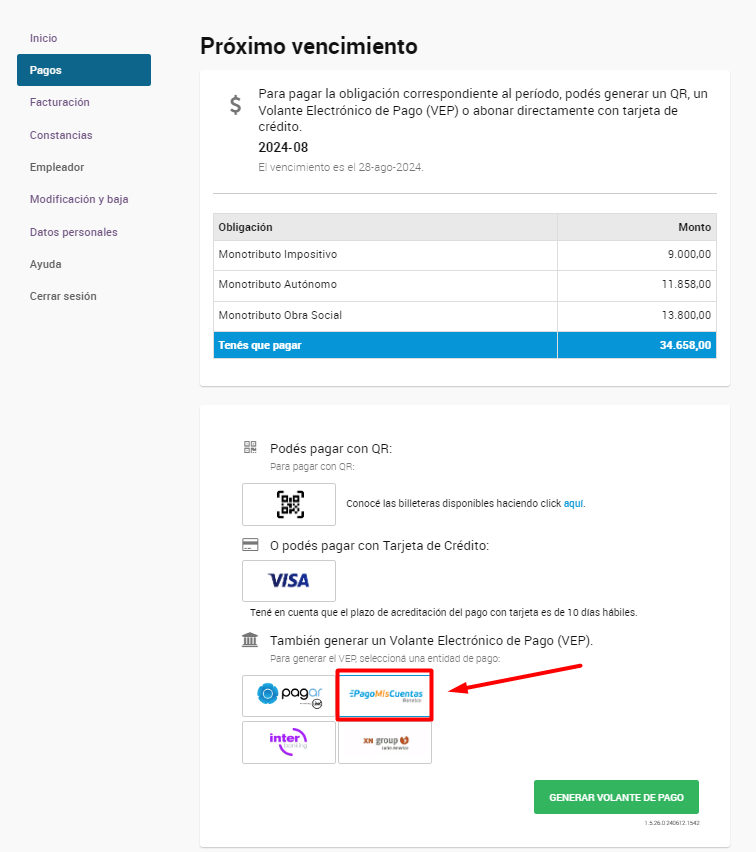Click the small QR icon beside heading
The height and width of the screenshot is (852, 756).
[x=250, y=447]
